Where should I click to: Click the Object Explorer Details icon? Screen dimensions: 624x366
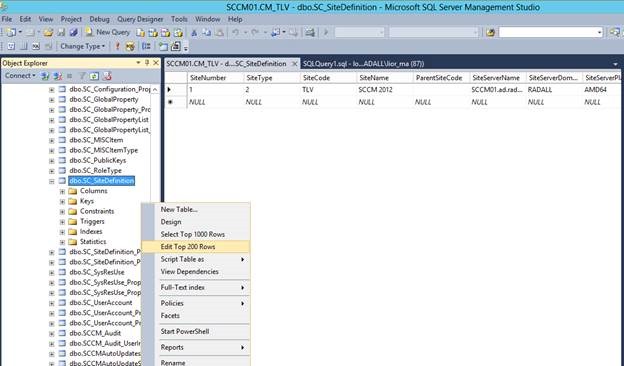[x=107, y=76]
